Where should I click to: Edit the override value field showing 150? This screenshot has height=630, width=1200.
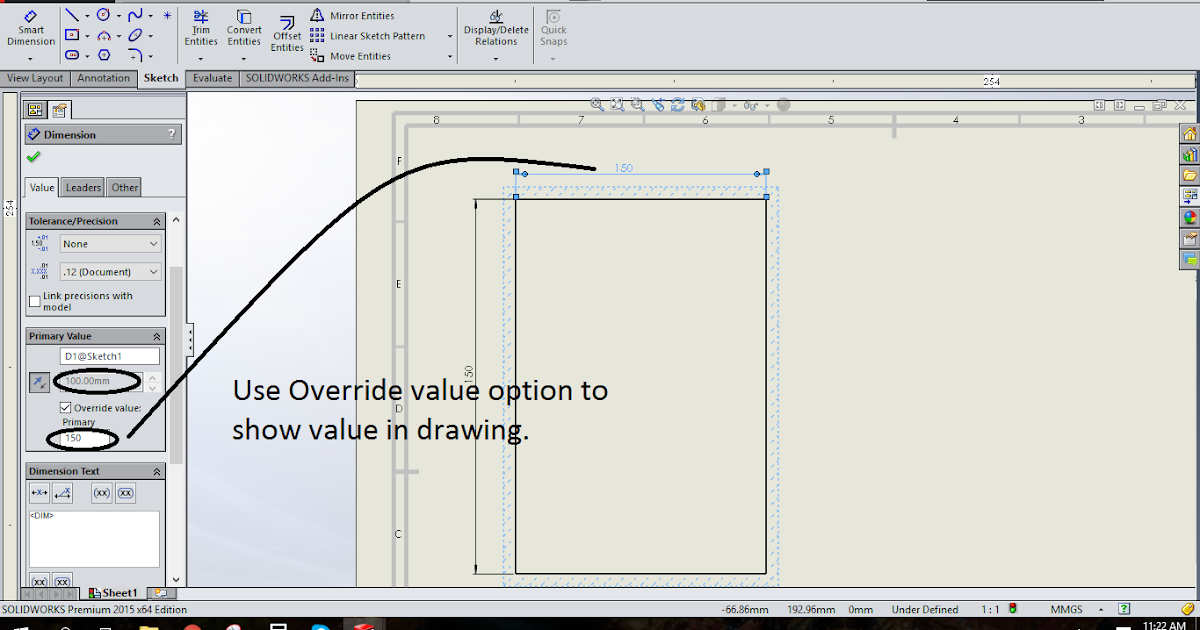coord(83,438)
